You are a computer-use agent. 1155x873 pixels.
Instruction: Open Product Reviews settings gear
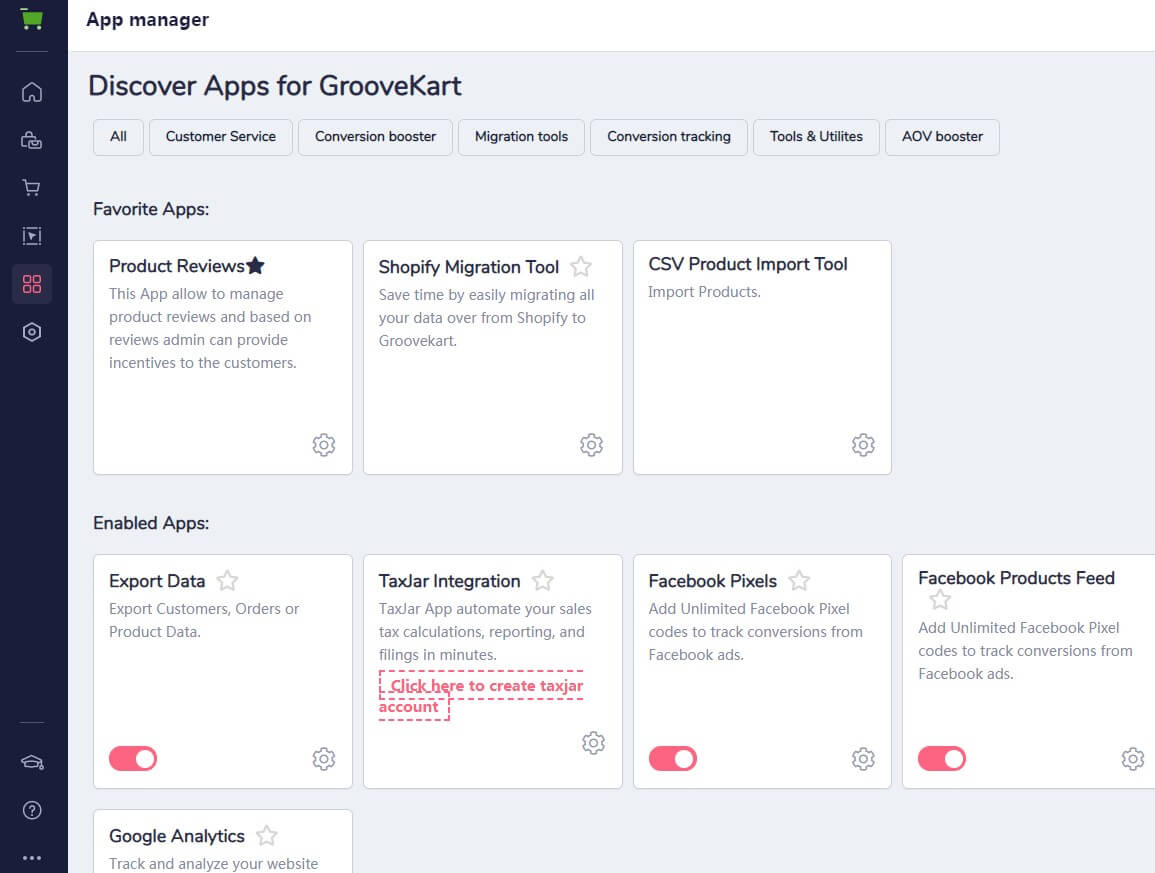pos(323,445)
